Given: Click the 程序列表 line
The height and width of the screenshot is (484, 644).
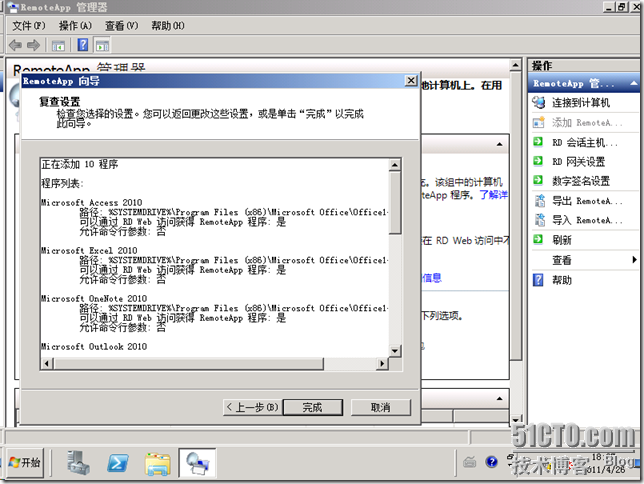Looking at the screenshot, I should pyautogui.click(x=62, y=183).
